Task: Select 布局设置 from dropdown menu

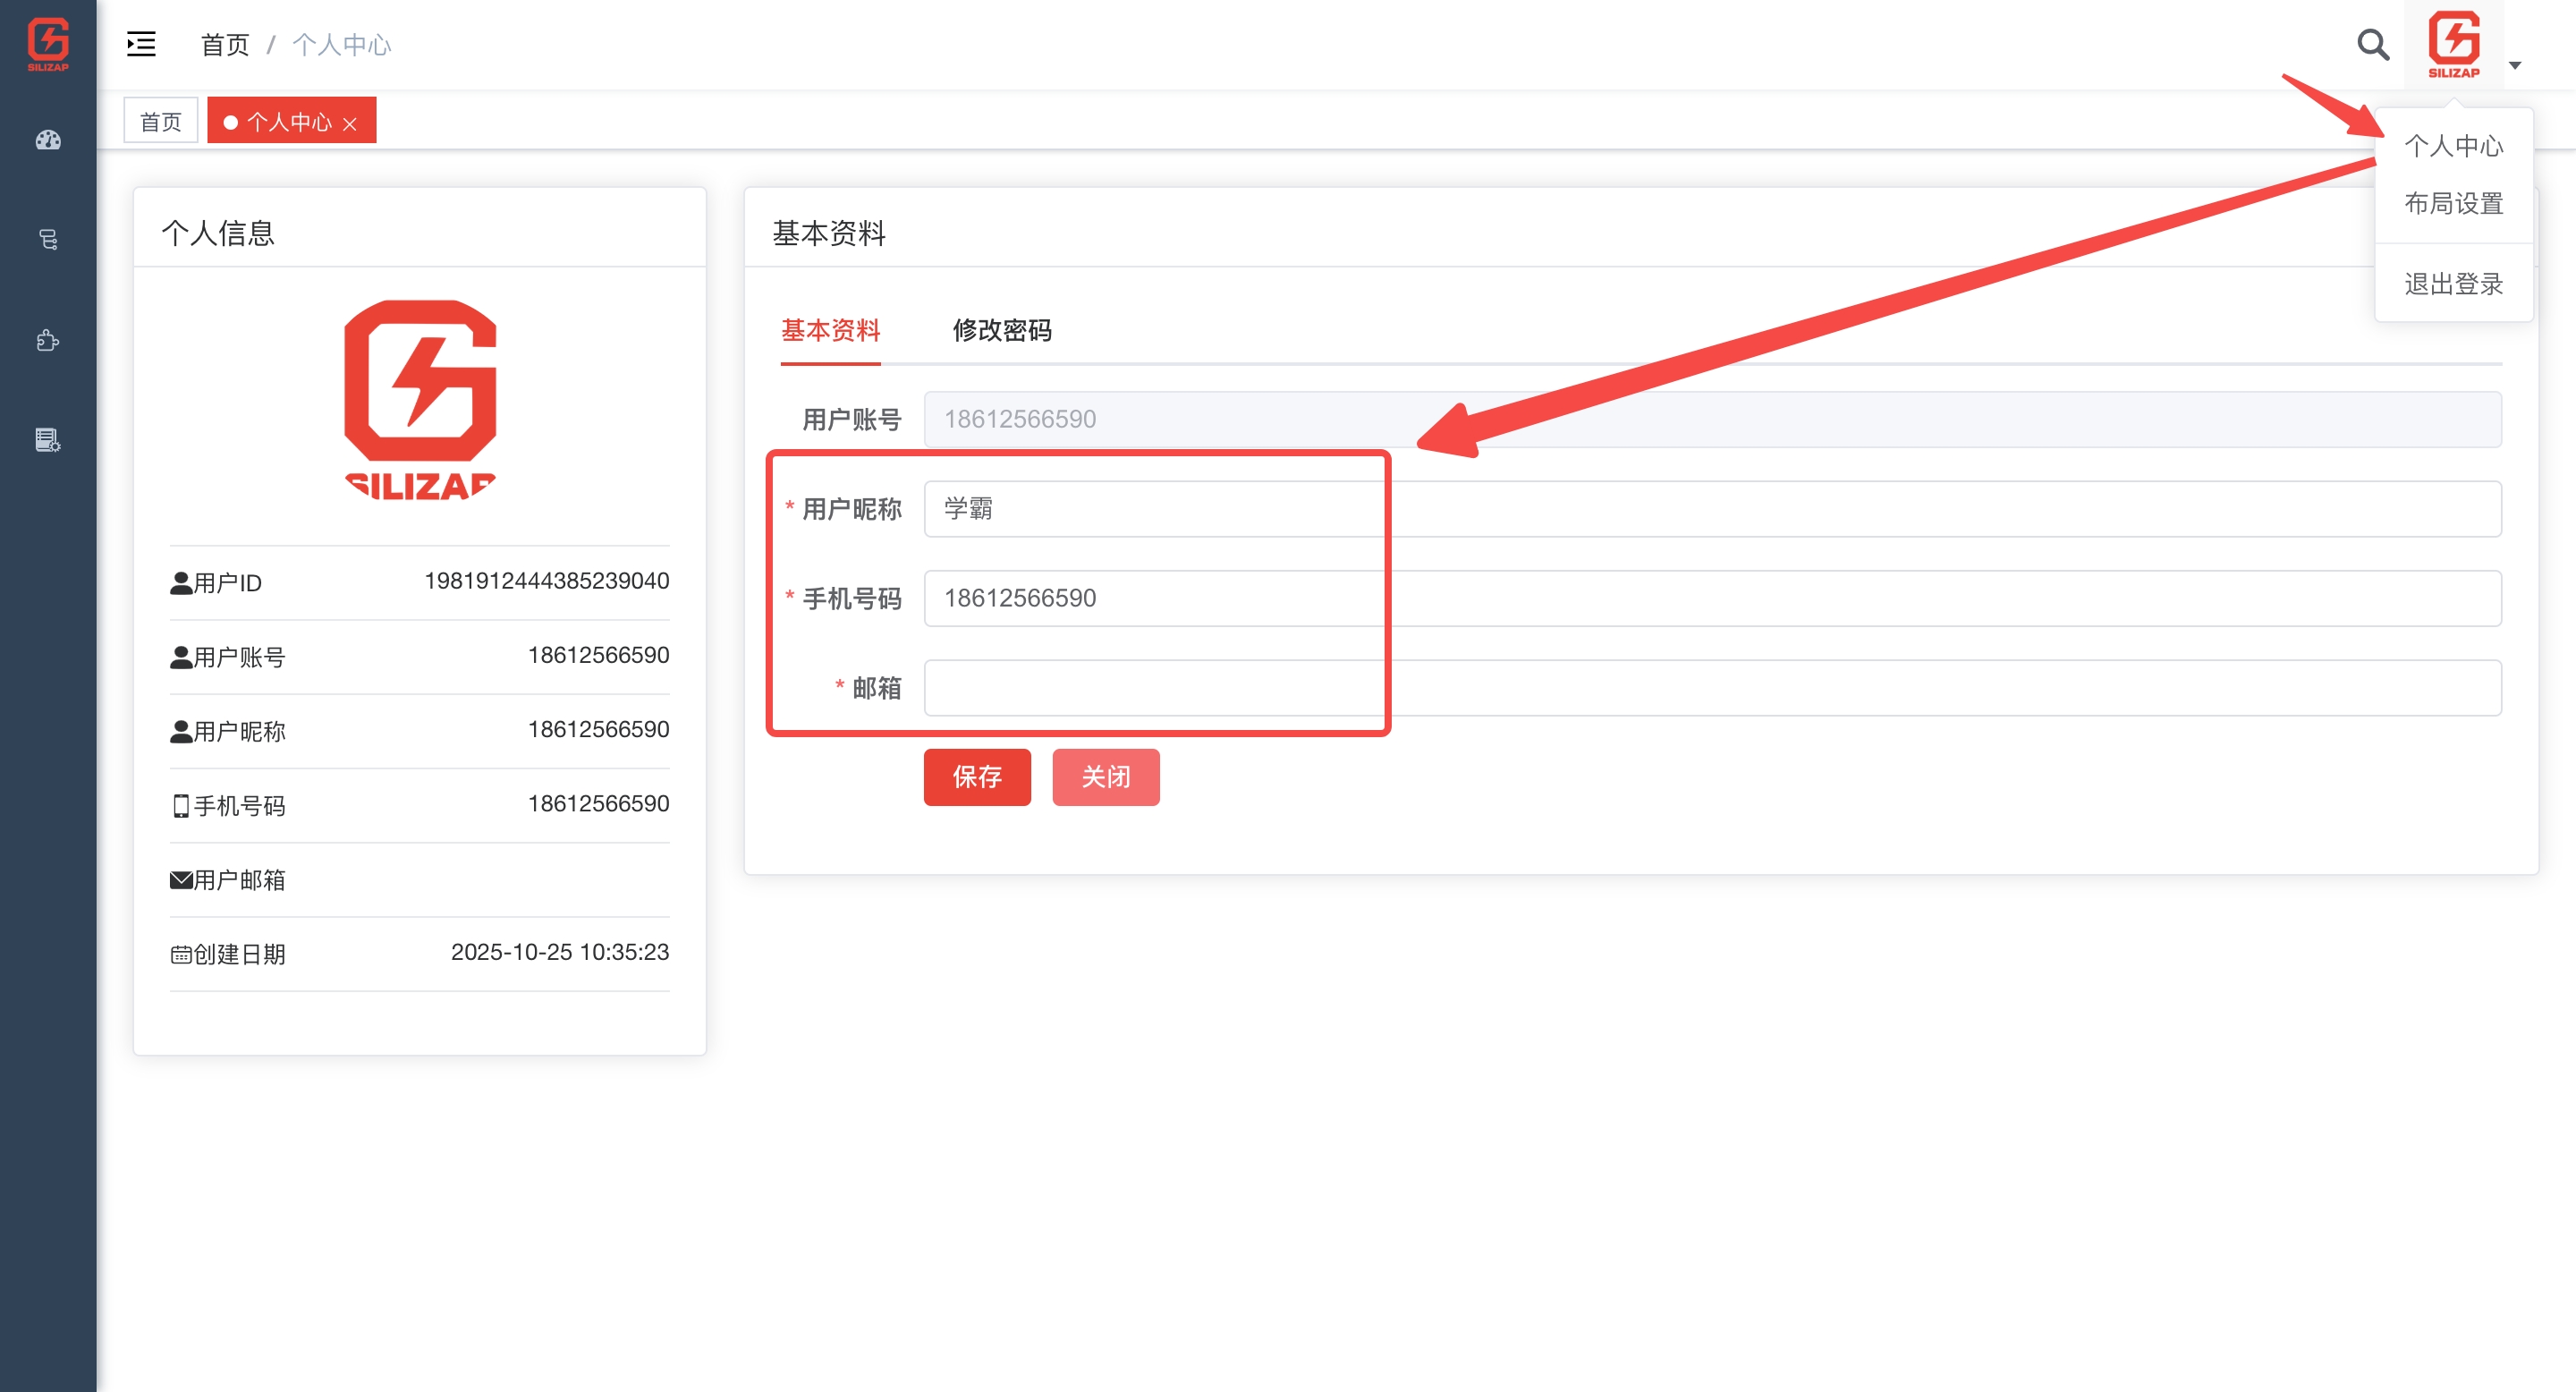Action: point(2453,204)
